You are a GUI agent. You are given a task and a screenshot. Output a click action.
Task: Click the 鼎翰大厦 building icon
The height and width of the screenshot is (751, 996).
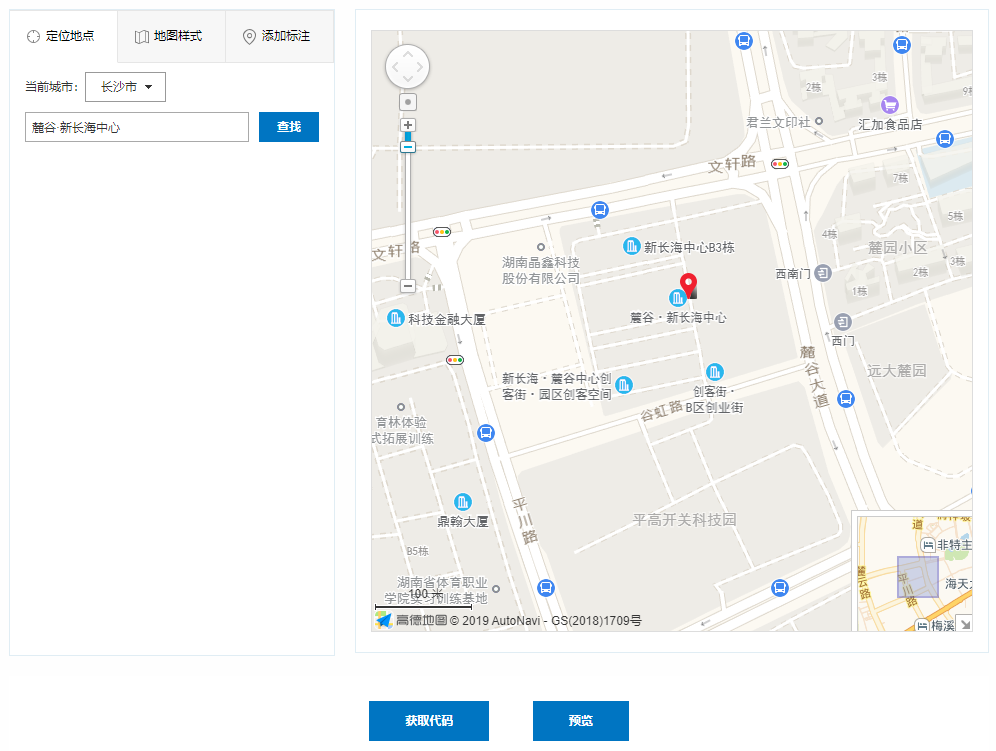(463, 502)
